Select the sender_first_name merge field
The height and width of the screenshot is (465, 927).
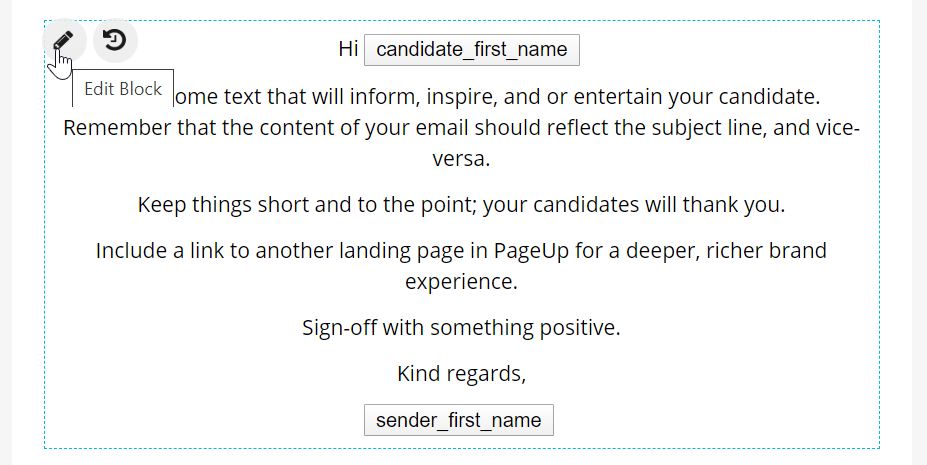pos(458,420)
